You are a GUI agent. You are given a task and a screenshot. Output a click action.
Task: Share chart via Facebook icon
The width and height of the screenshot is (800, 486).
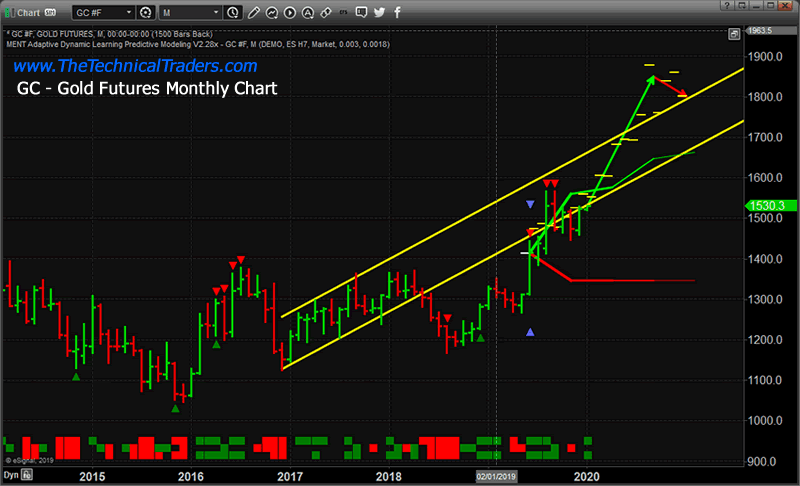coord(397,12)
